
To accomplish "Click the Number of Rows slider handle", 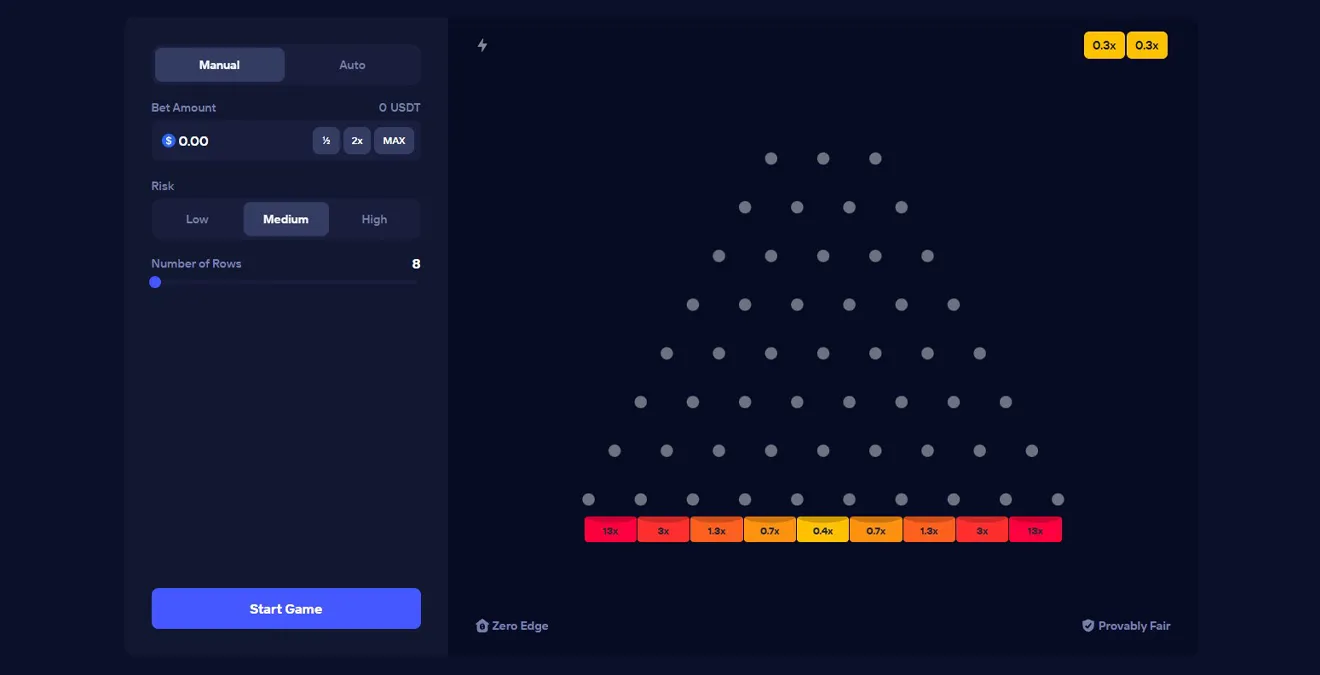I will (x=155, y=282).
